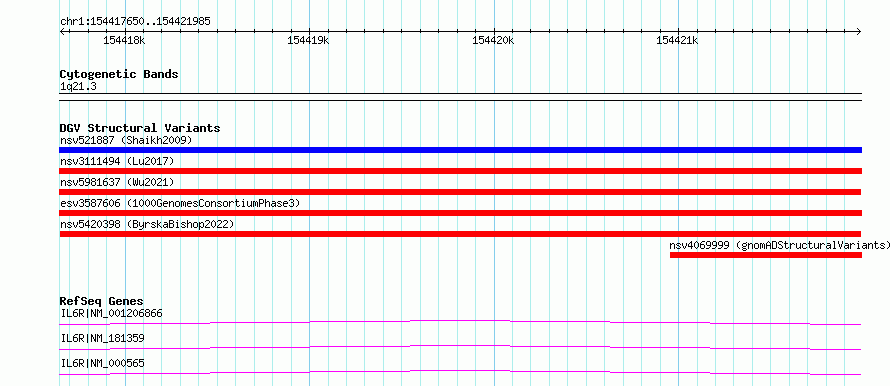The height and width of the screenshot is (386, 890).
Task: Click the IL6R NM_000565 magenta transcript line
Action: 460,372
